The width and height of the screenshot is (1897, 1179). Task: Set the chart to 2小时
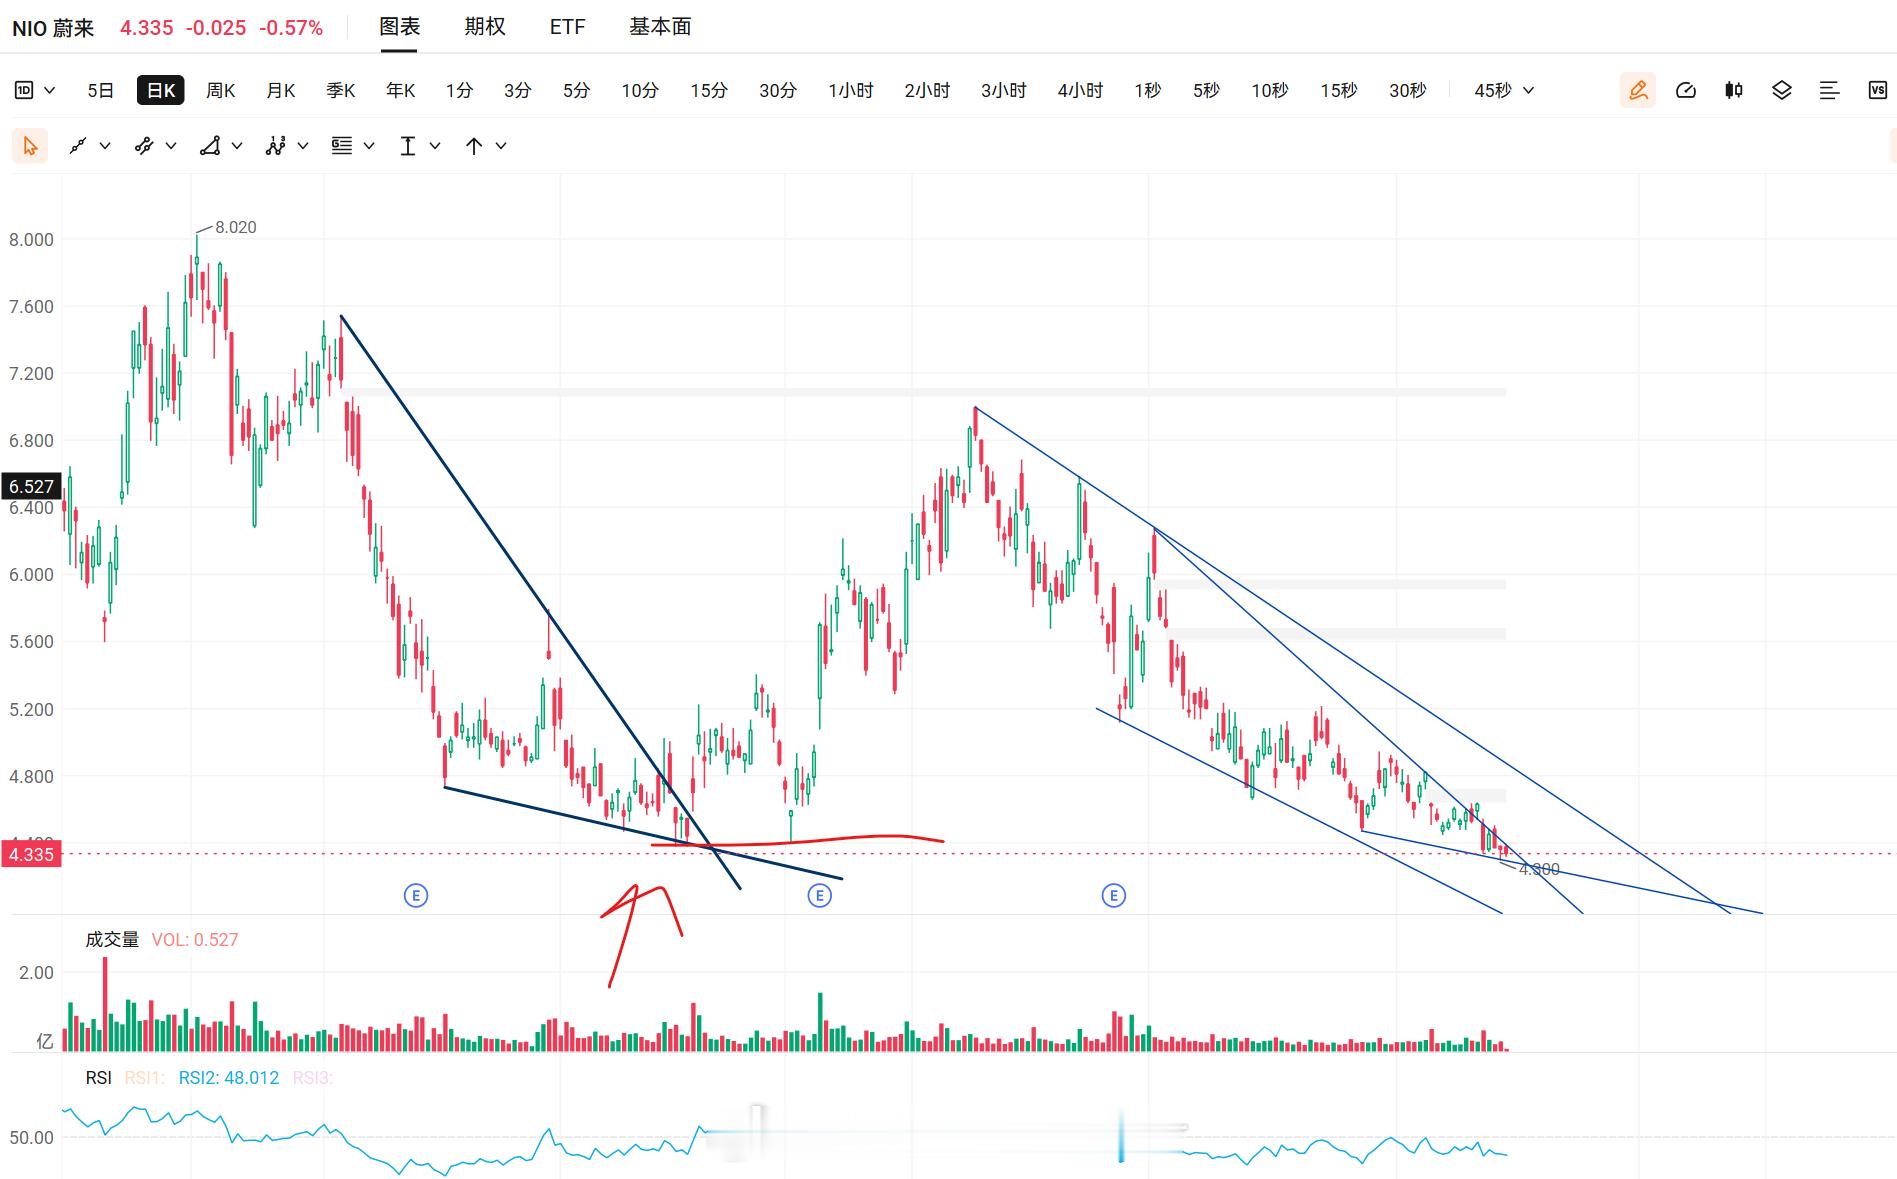927,90
